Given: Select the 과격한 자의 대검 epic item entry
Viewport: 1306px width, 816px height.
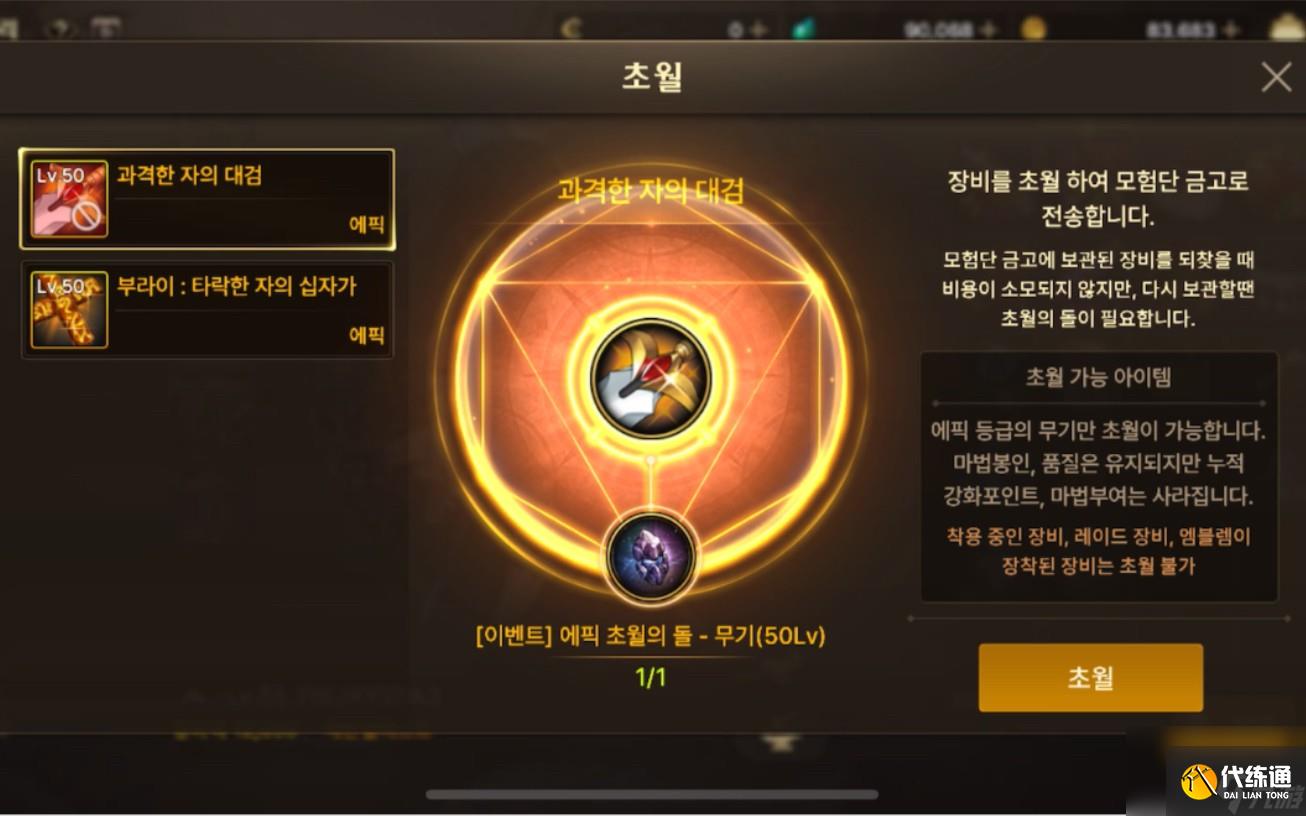Looking at the screenshot, I should pos(207,199).
